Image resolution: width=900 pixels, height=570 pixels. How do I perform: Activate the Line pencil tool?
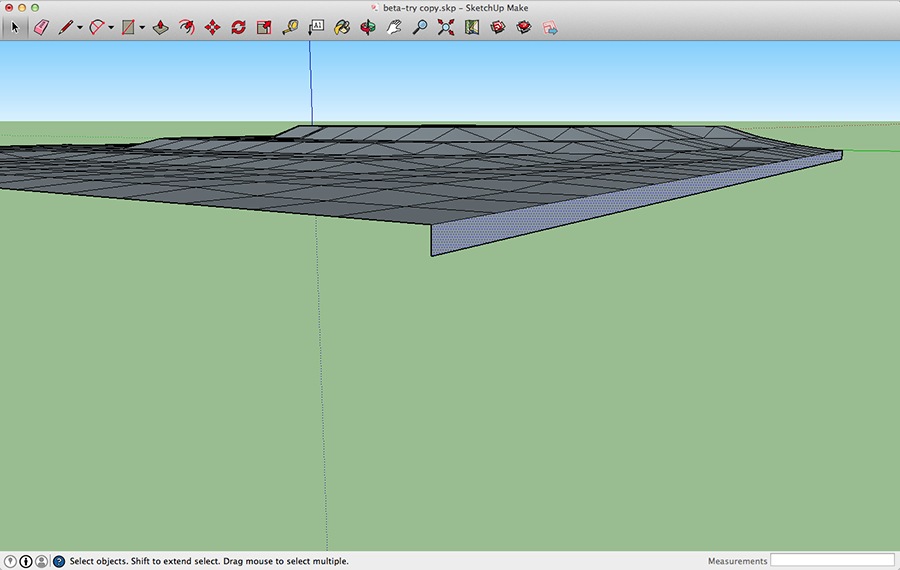pos(65,27)
